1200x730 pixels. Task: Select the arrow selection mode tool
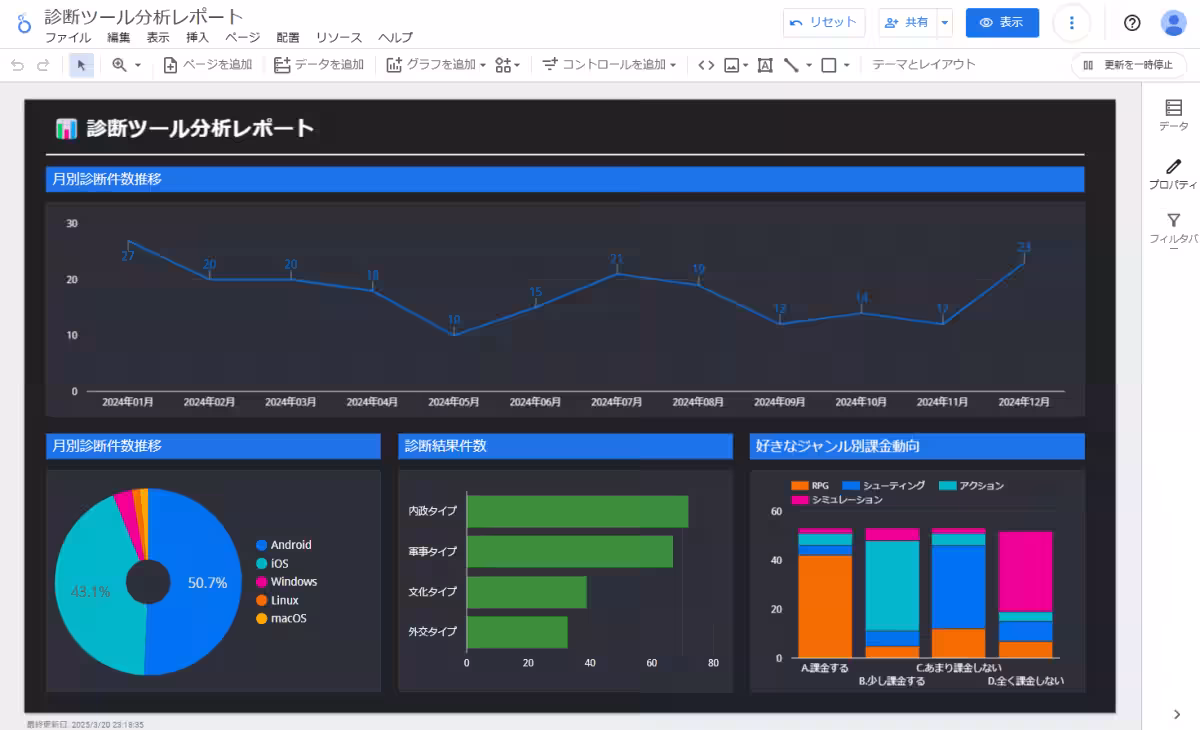tap(81, 65)
